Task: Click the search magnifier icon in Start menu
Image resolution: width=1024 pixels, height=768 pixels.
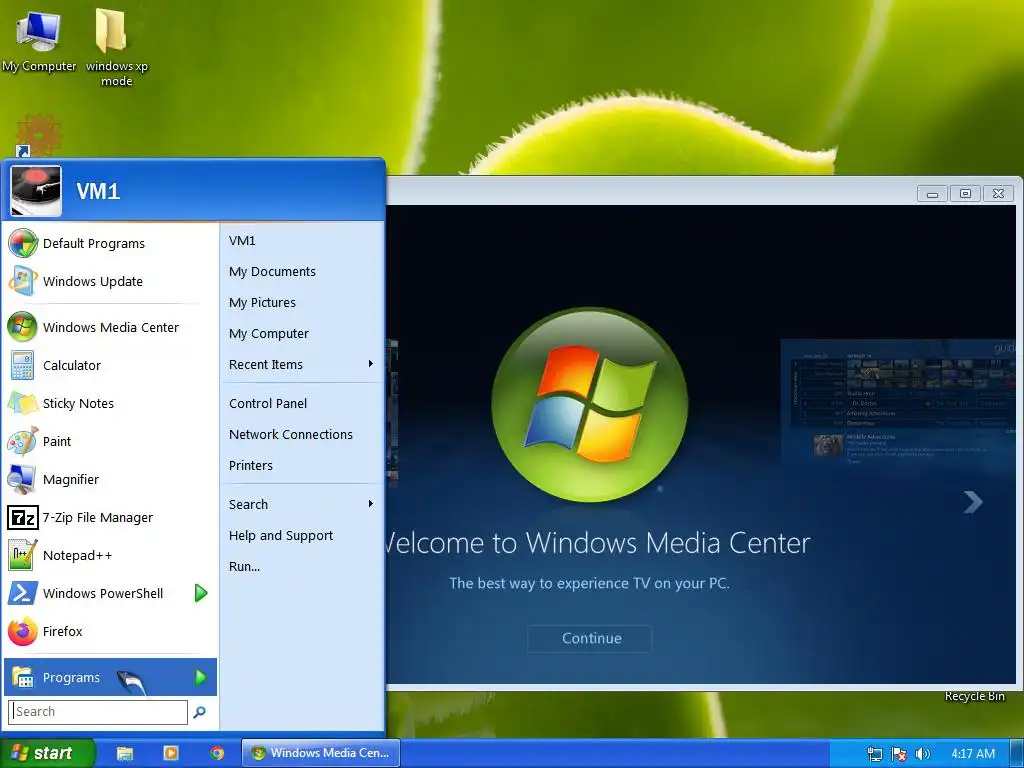Action: (x=199, y=712)
